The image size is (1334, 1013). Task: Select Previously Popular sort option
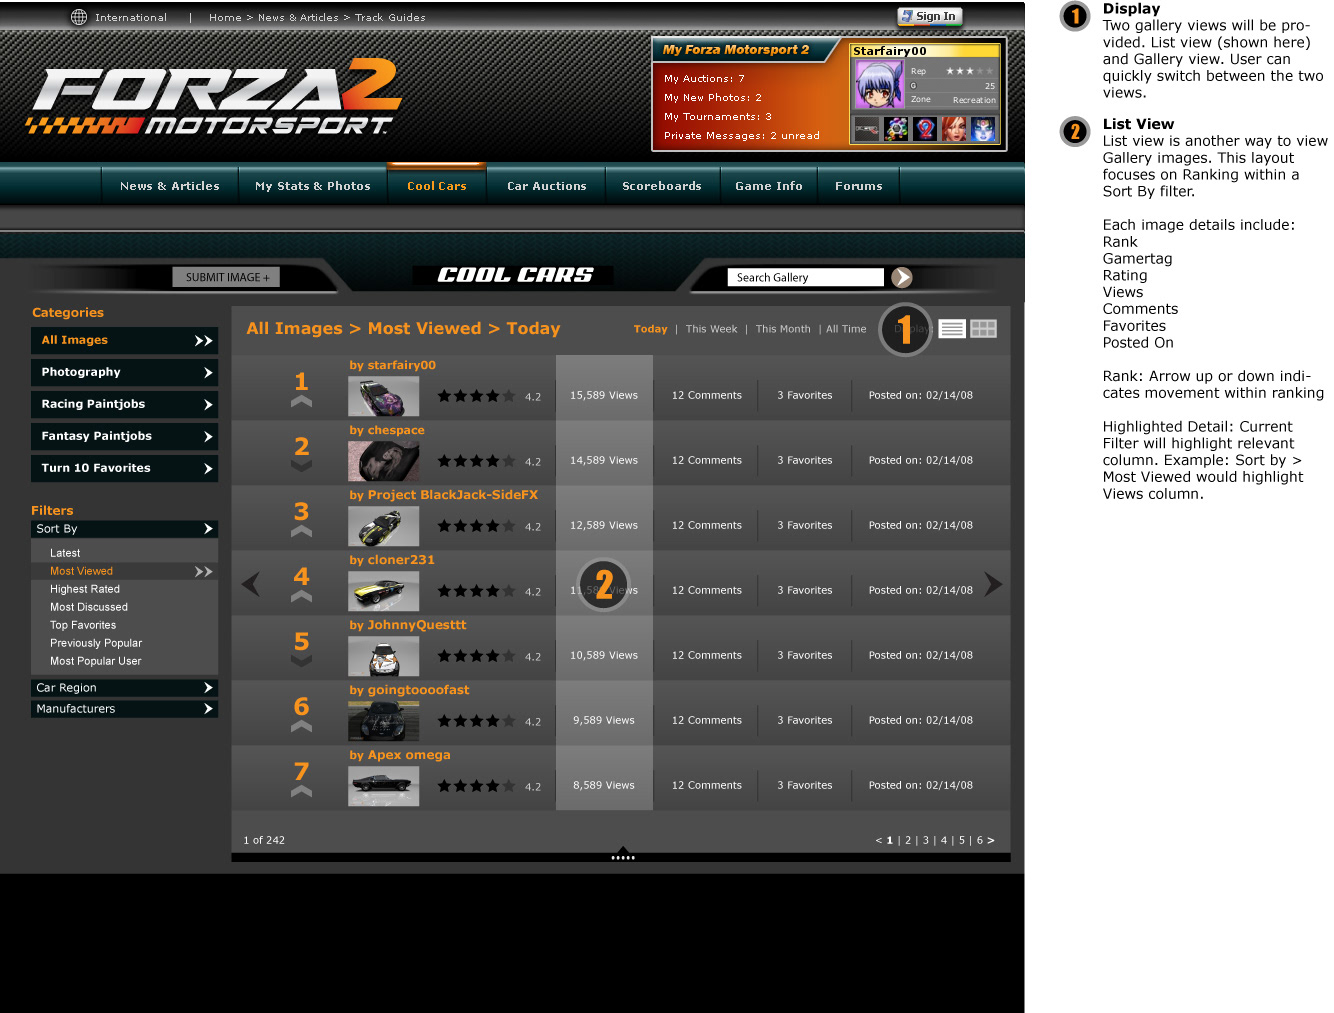coord(96,643)
